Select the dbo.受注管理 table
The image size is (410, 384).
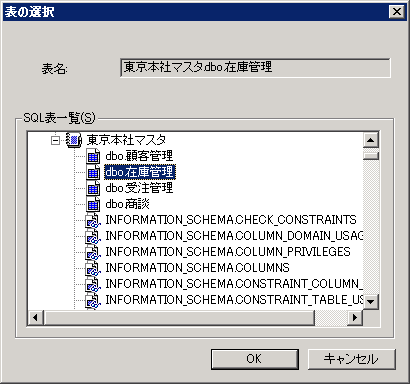pos(139,188)
